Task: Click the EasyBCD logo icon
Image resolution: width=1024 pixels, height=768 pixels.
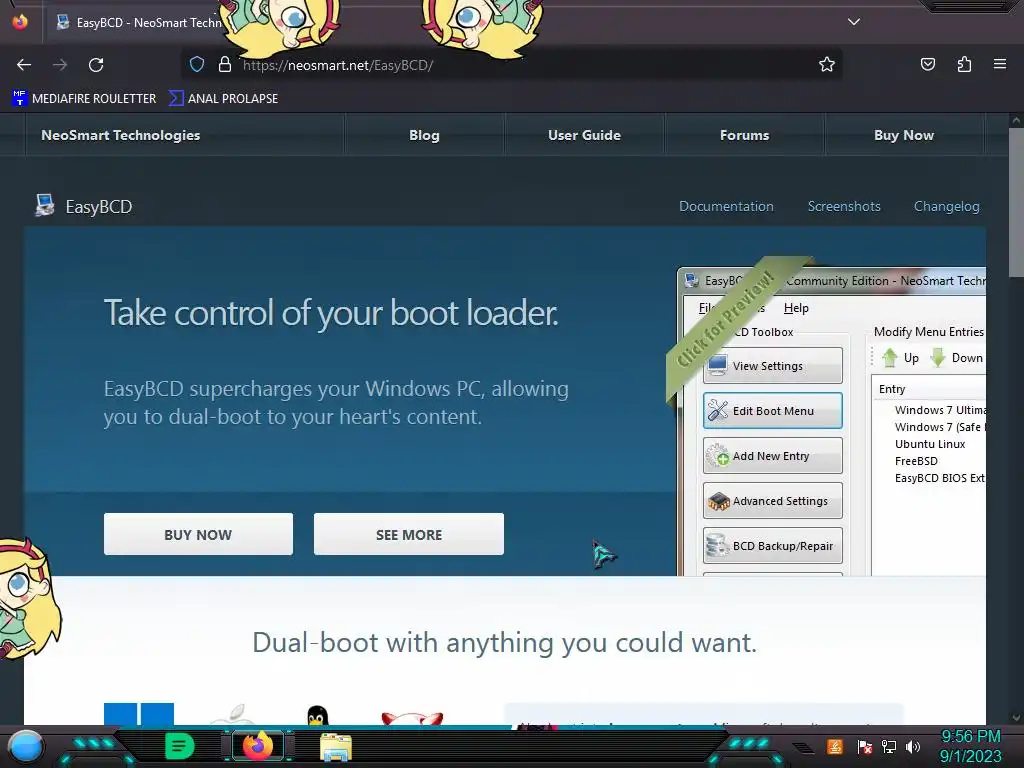Action: pos(44,205)
